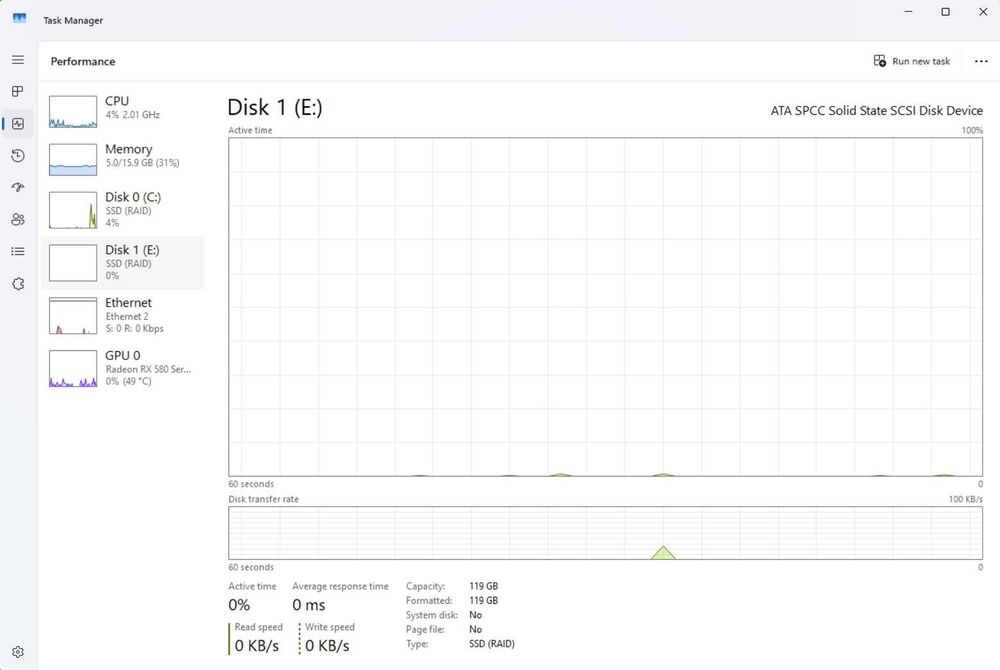Select the Ethernet performance entry

click(123, 316)
